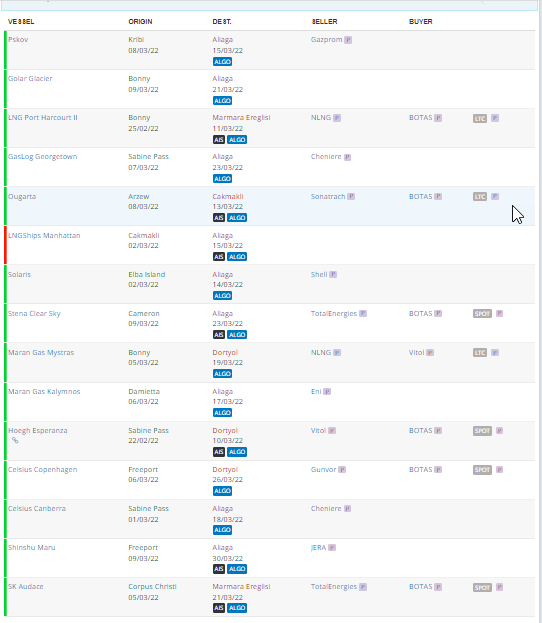Click P badge beside BOTAS in SK Audace row
542x623 pixels.
coord(438,587)
